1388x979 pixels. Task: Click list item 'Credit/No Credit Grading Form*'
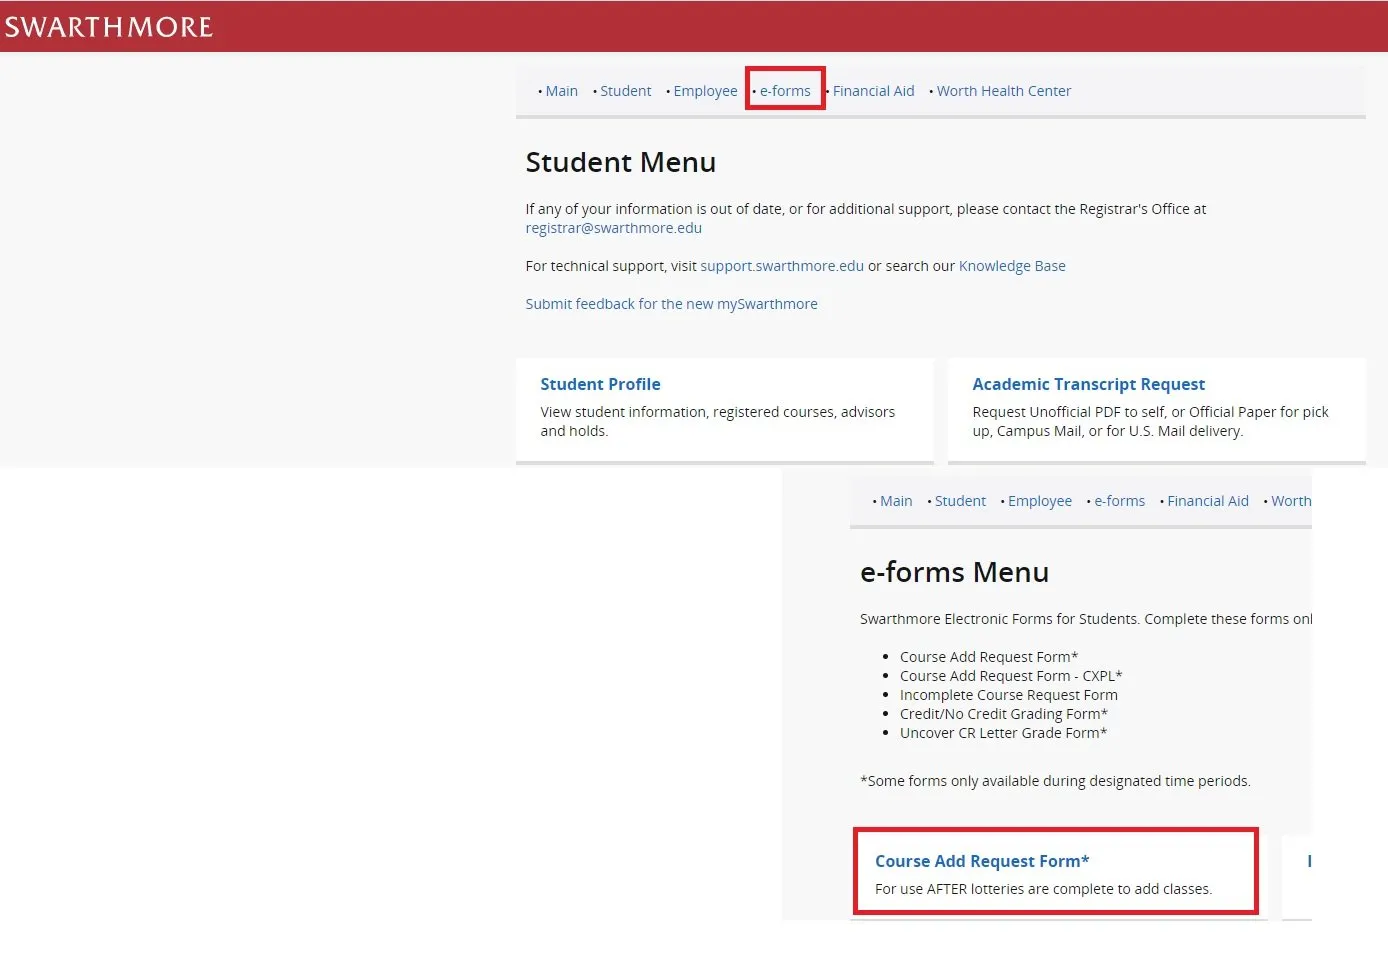tap(1004, 714)
